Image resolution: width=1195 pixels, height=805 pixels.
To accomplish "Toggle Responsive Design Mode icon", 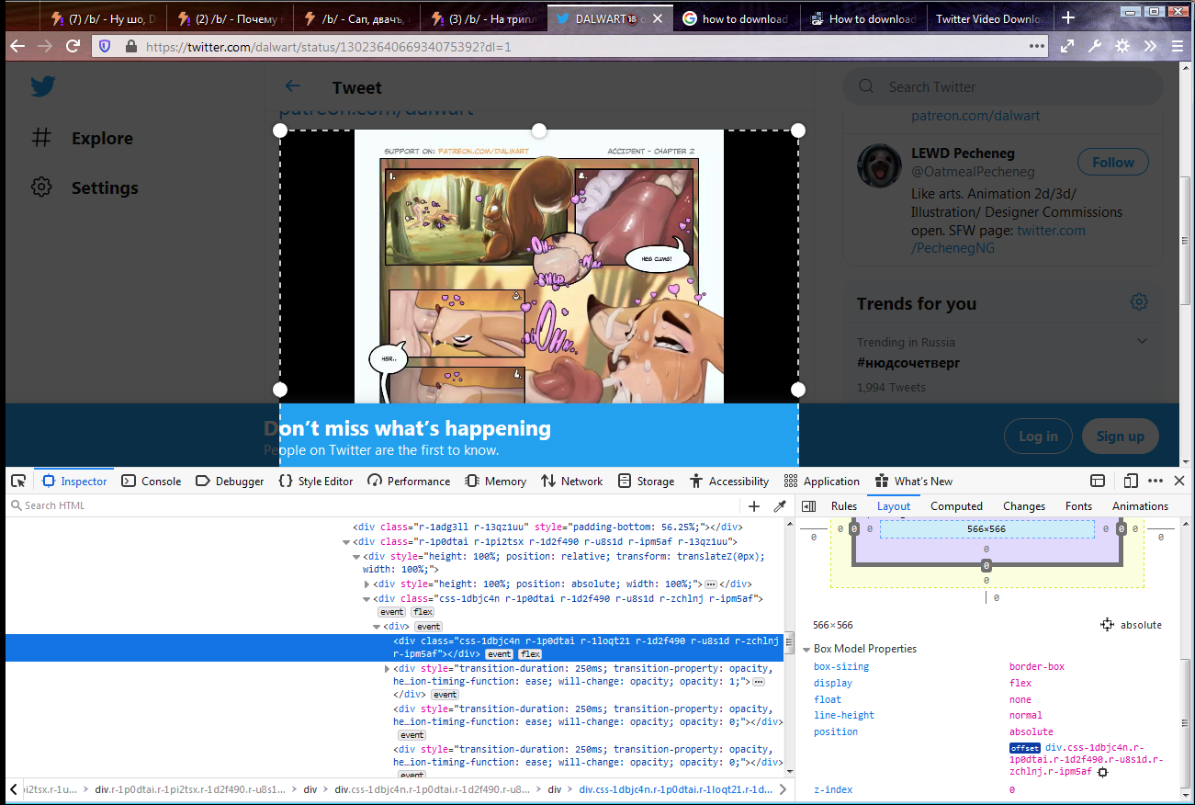I will 1130,481.
